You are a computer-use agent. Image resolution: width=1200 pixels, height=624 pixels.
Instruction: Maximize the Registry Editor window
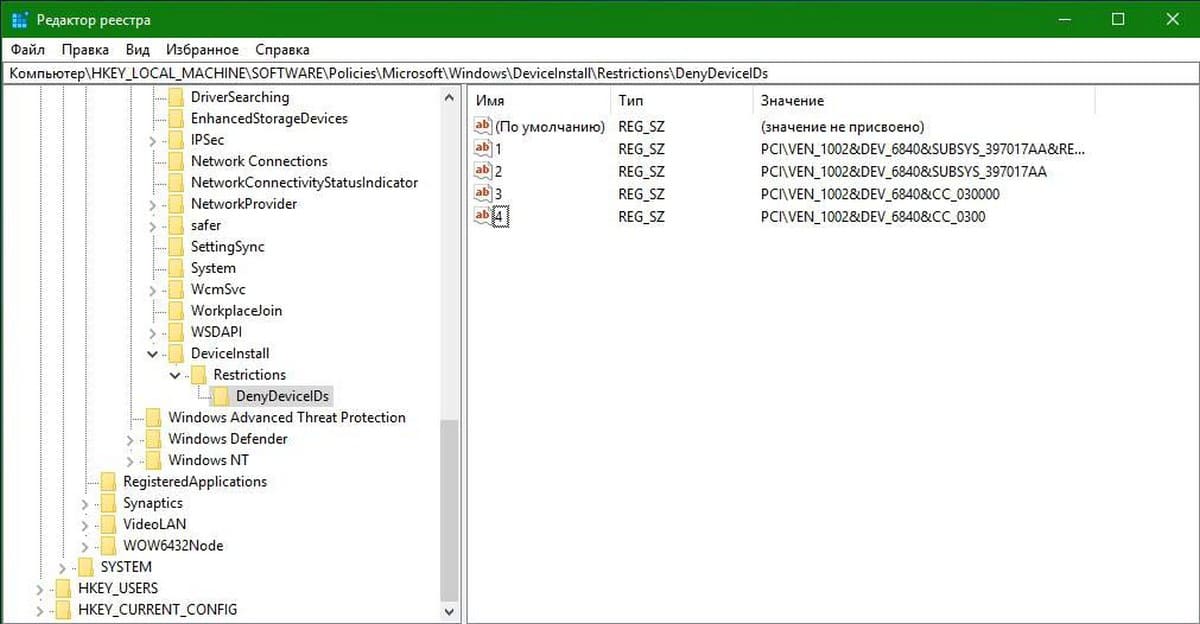1118,19
